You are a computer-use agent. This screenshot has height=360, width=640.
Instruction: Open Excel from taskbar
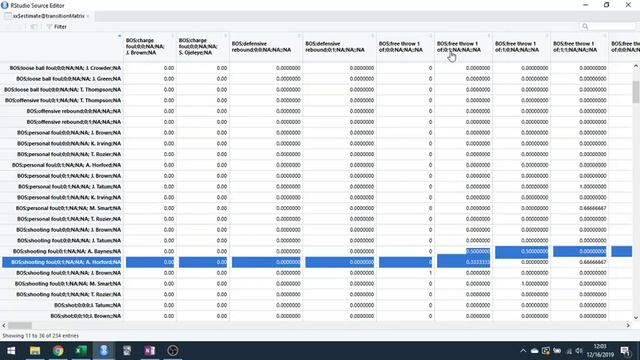(81, 351)
